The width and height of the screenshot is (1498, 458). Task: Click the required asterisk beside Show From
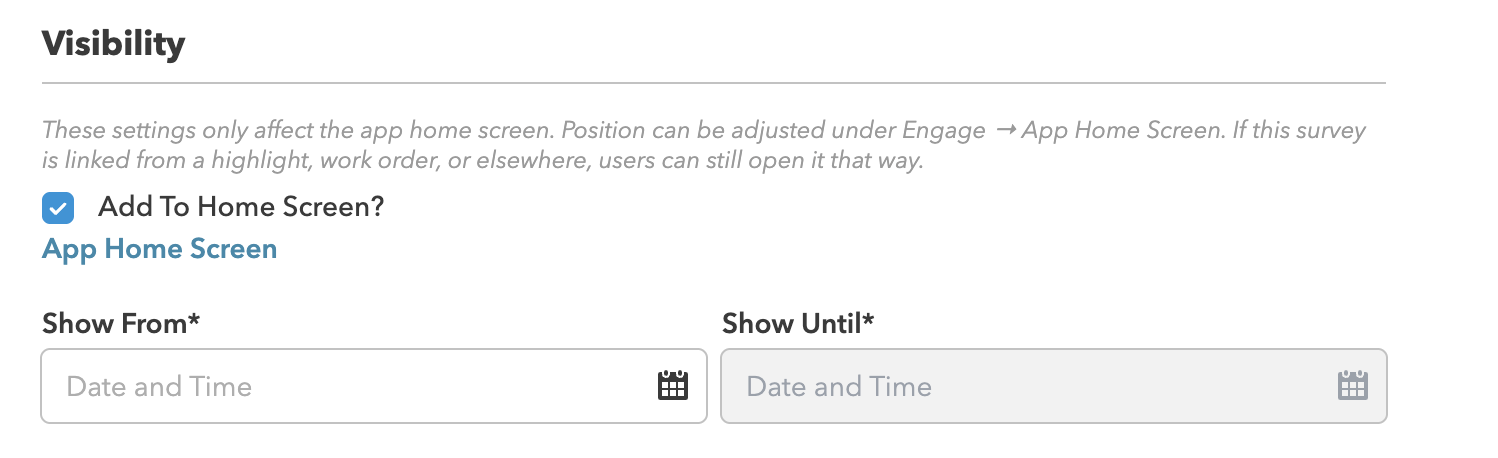pos(194,320)
